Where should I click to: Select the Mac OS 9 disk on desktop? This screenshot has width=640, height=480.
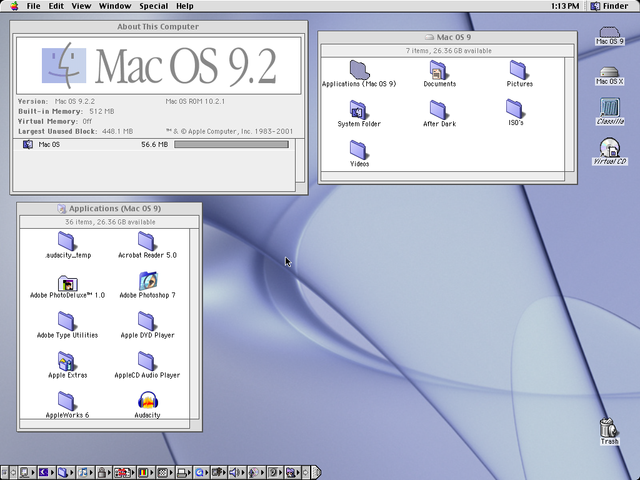[609, 36]
